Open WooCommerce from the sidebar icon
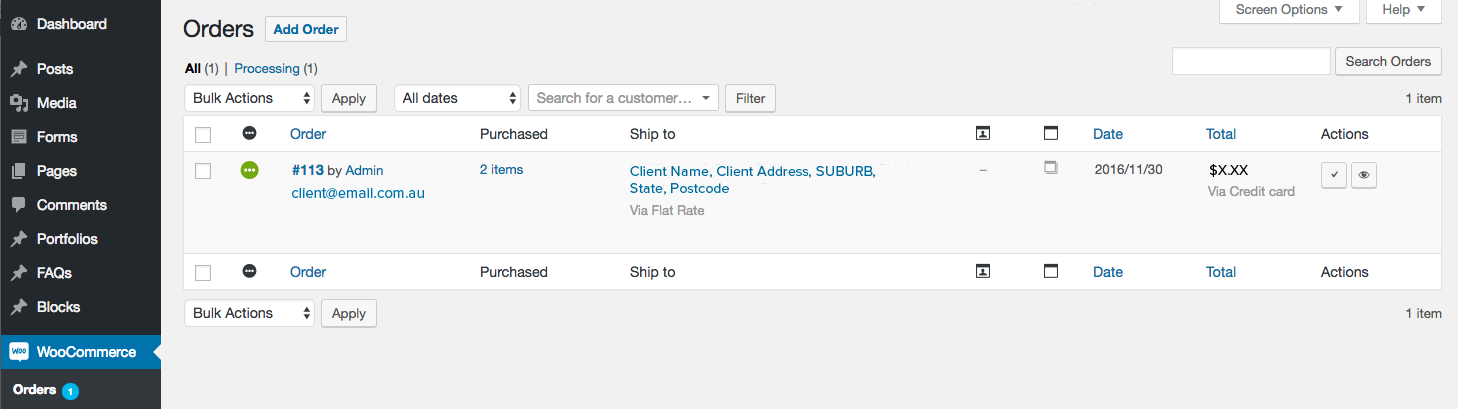This screenshot has height=409, width=1458. pos(19,352)
